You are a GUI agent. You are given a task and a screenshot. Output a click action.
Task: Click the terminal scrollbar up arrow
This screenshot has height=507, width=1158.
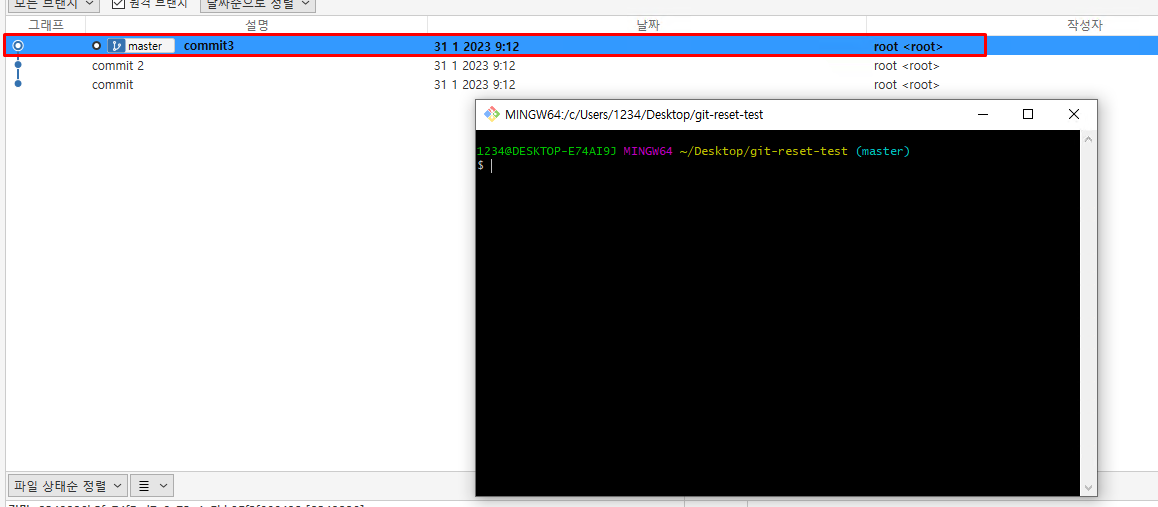click(1088, 139)
